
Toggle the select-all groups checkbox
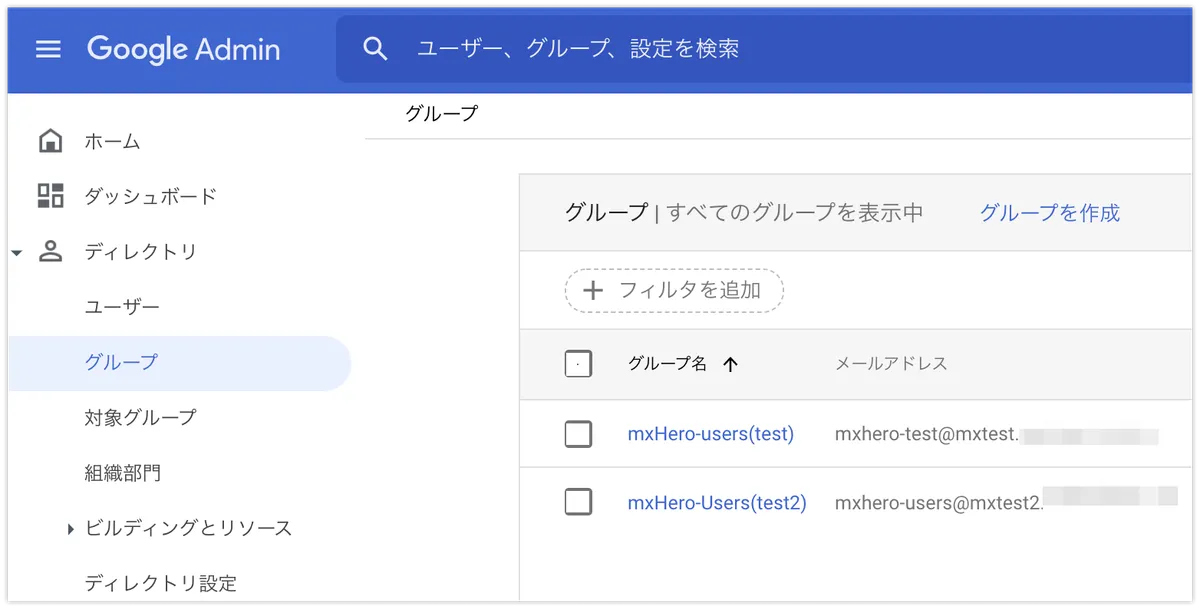click(x=578, y=364)
